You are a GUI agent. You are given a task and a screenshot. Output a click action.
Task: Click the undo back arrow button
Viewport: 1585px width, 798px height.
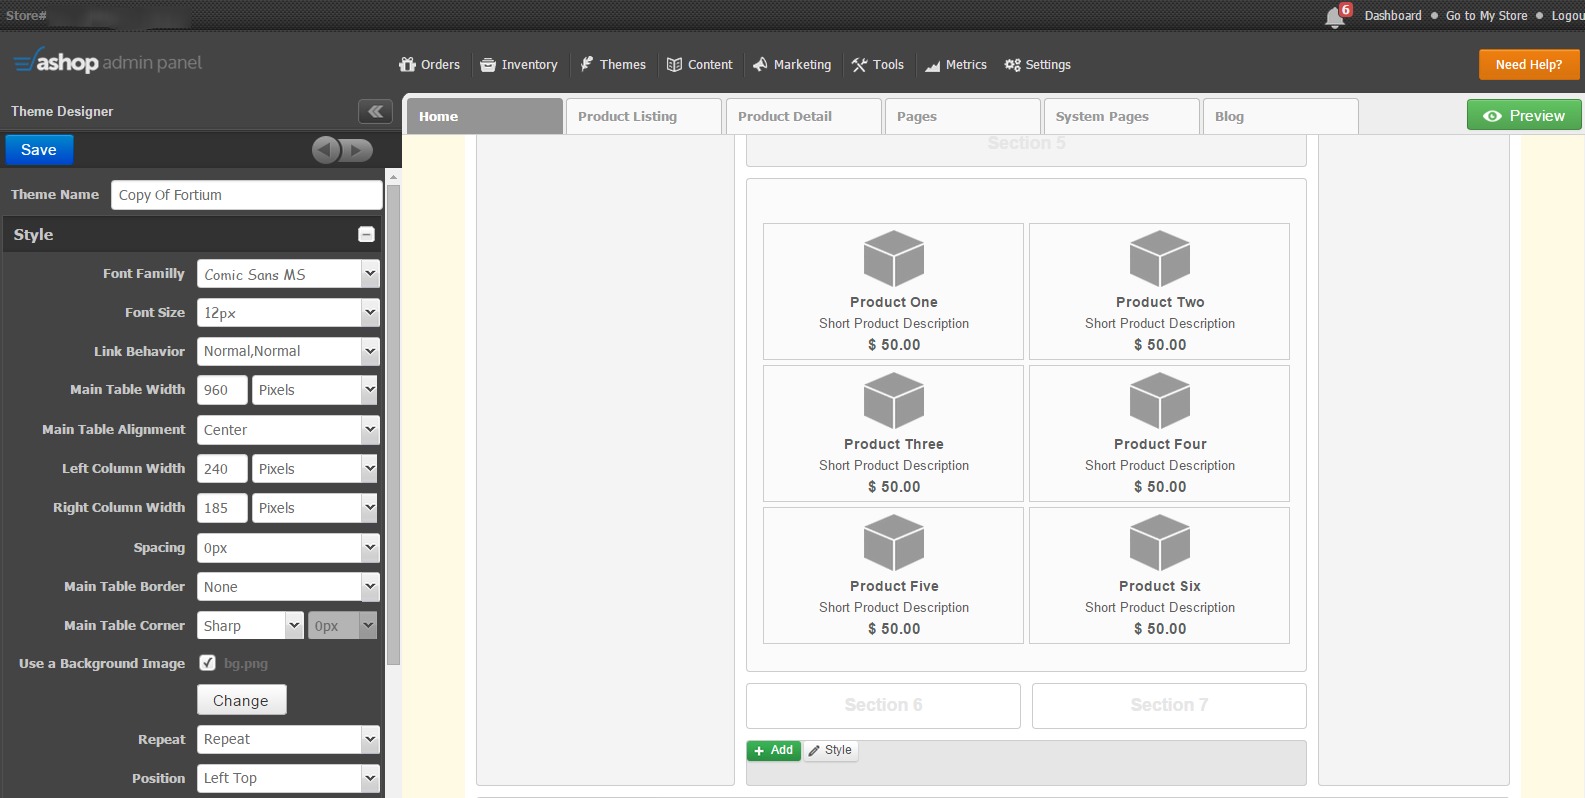click(326, 150)
